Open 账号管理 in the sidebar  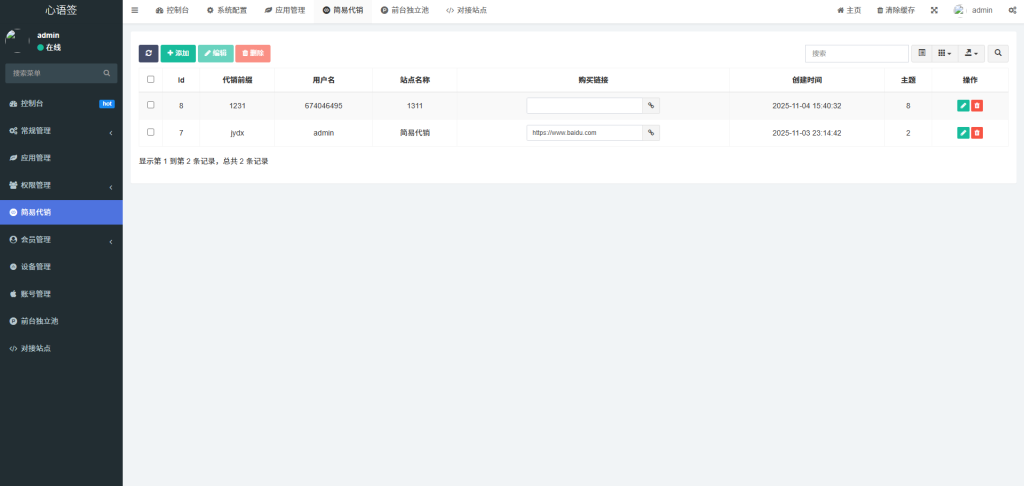tap(61, 294)
